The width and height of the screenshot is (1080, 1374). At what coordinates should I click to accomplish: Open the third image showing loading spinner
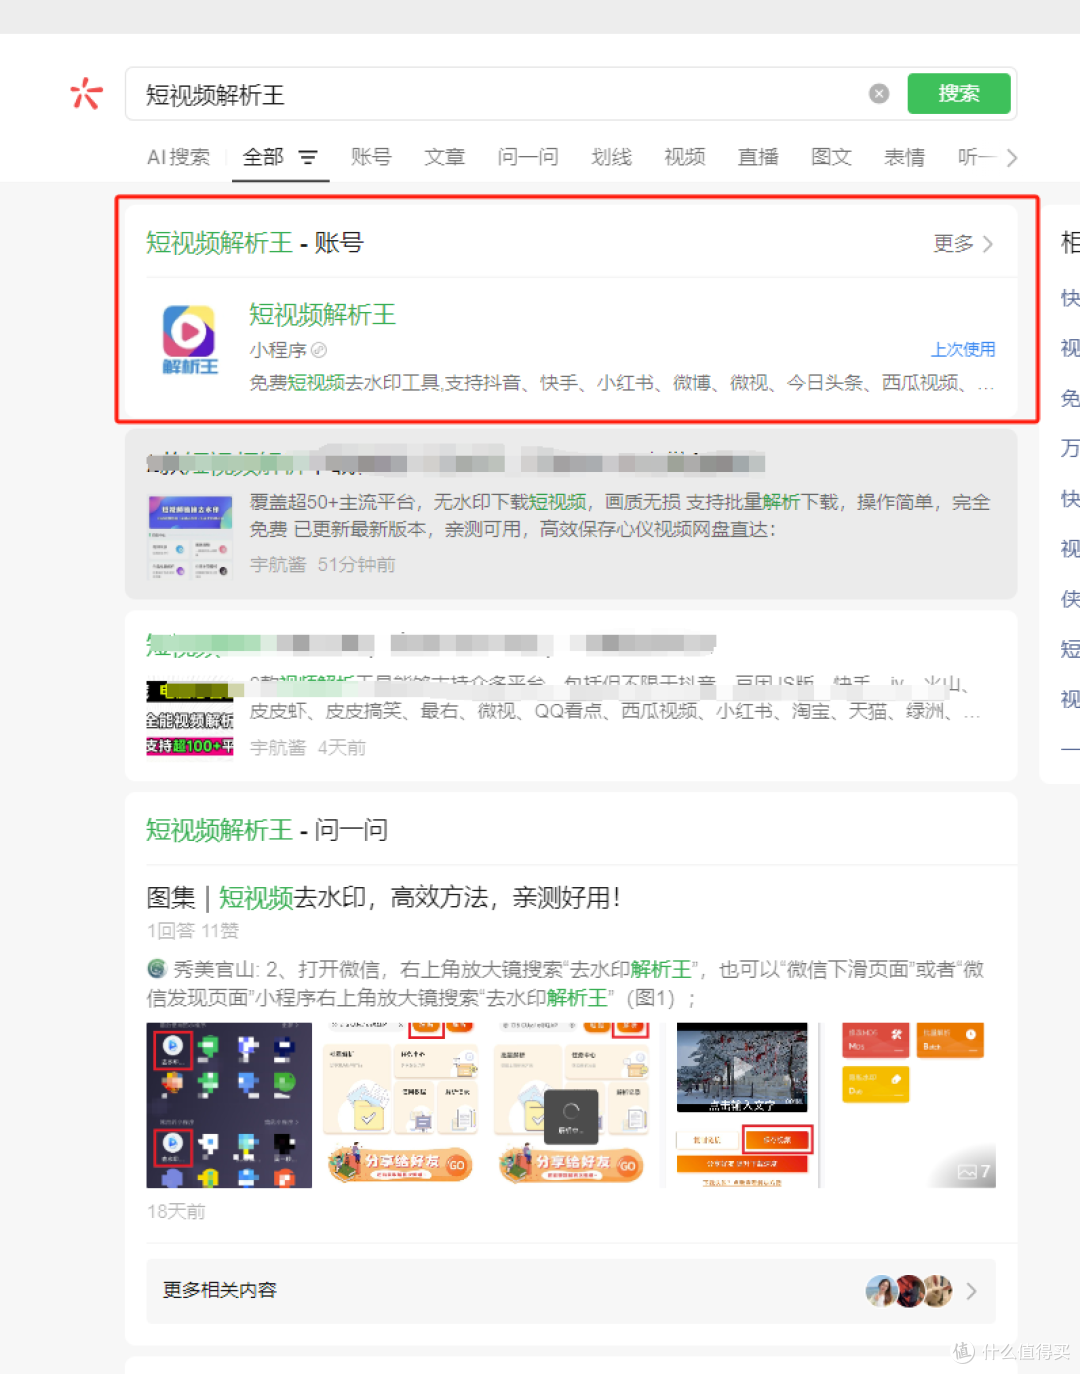572,1105
